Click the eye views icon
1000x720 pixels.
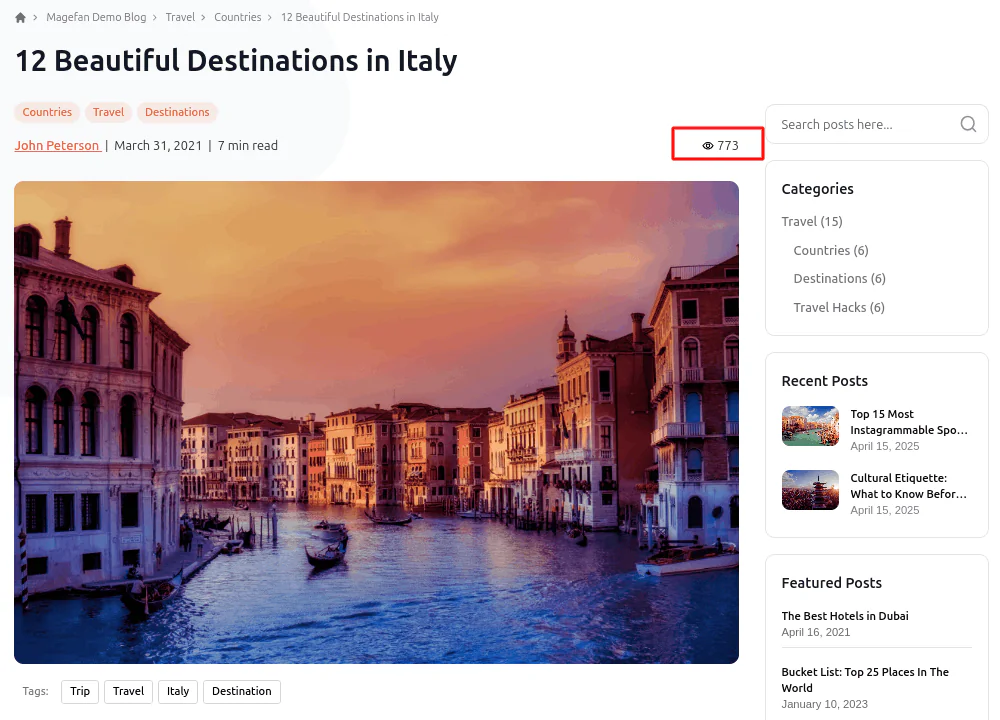tap(707, 145)
